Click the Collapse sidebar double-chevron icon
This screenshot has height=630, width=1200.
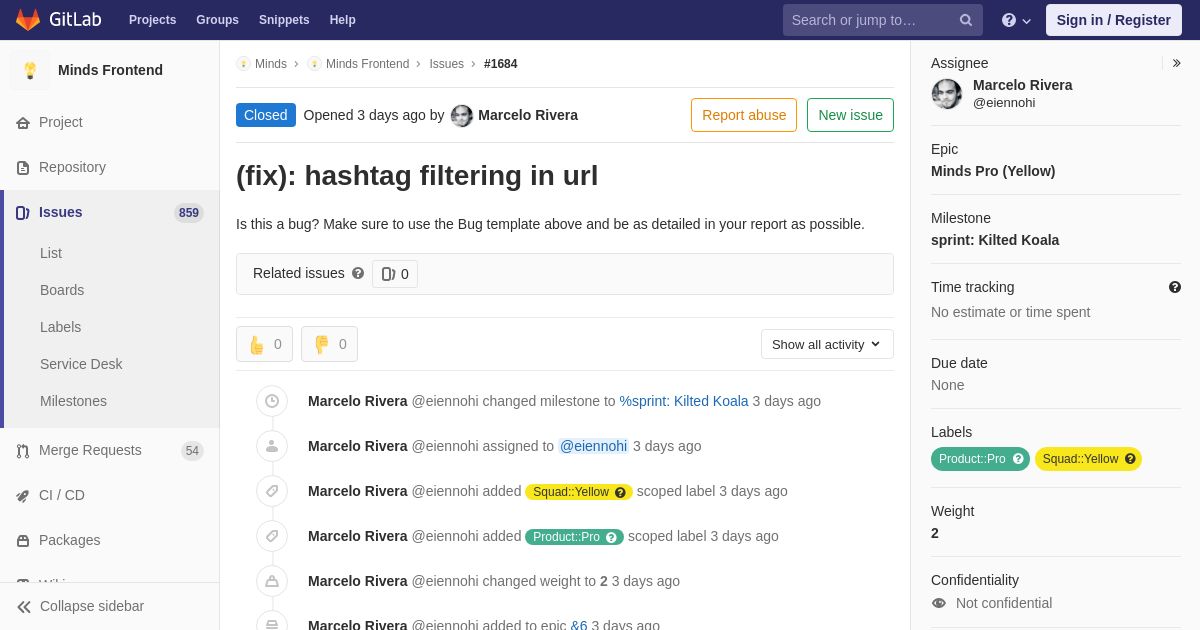pos(24,607)
